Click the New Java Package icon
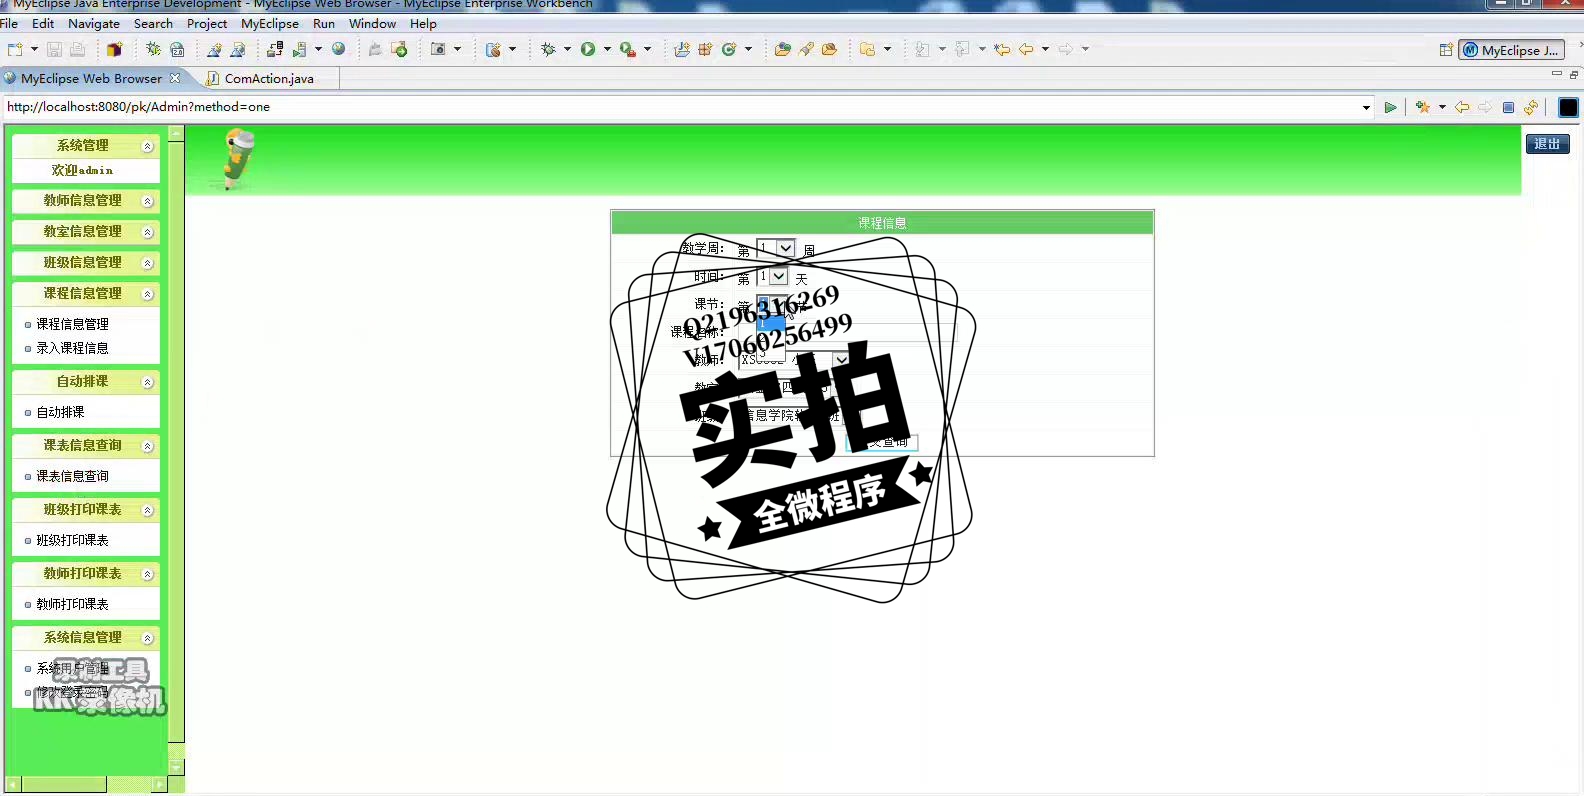 [705, 49]
